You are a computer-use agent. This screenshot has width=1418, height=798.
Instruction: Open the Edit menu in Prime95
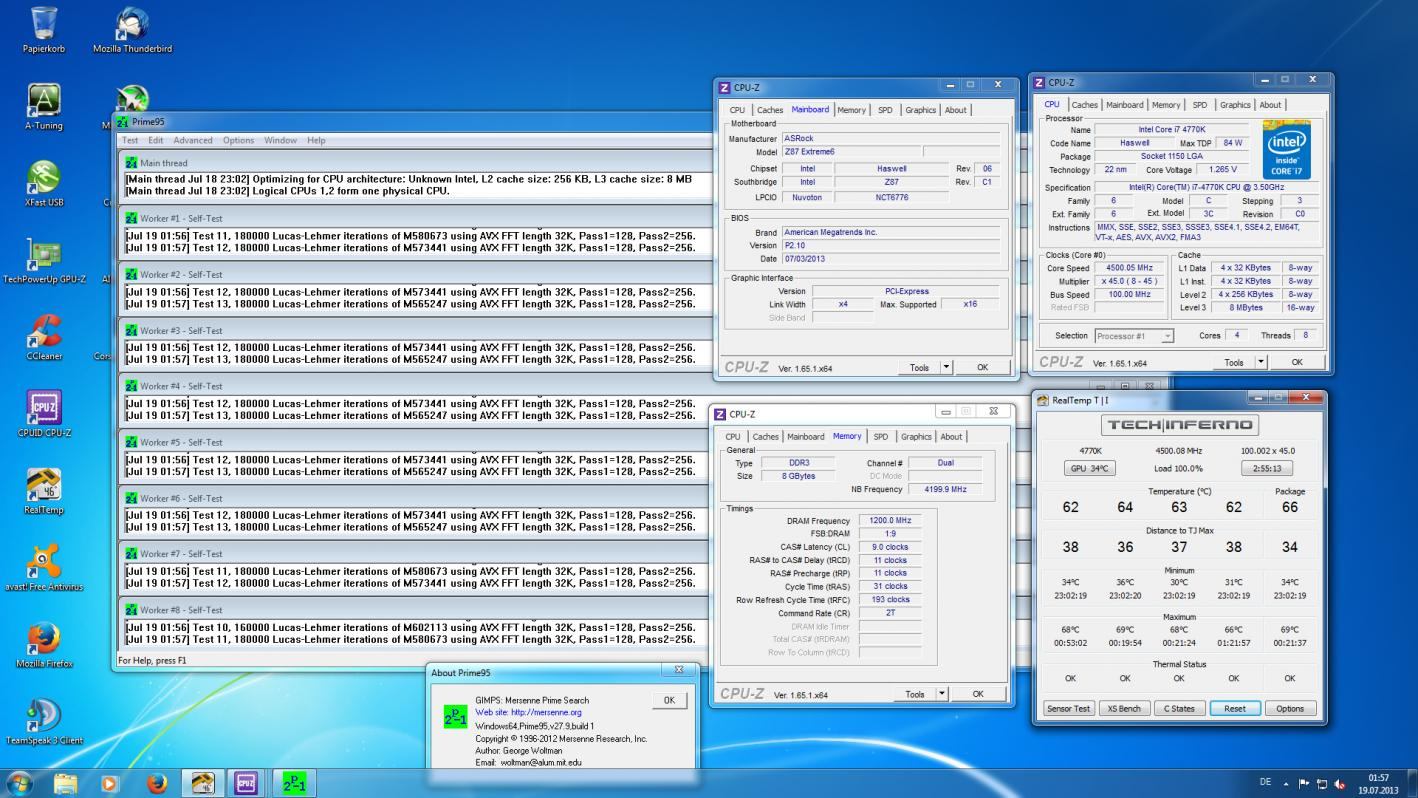tap(156, 140)
